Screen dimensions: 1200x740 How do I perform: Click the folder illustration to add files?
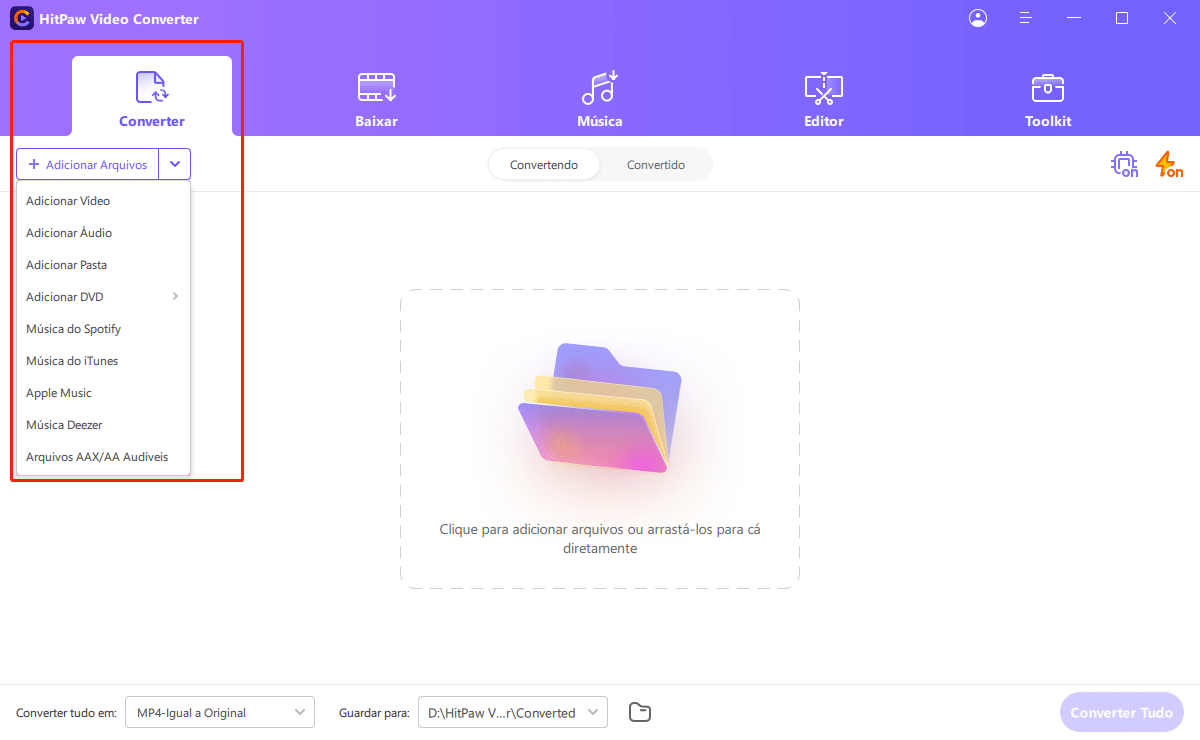(600, 408)
